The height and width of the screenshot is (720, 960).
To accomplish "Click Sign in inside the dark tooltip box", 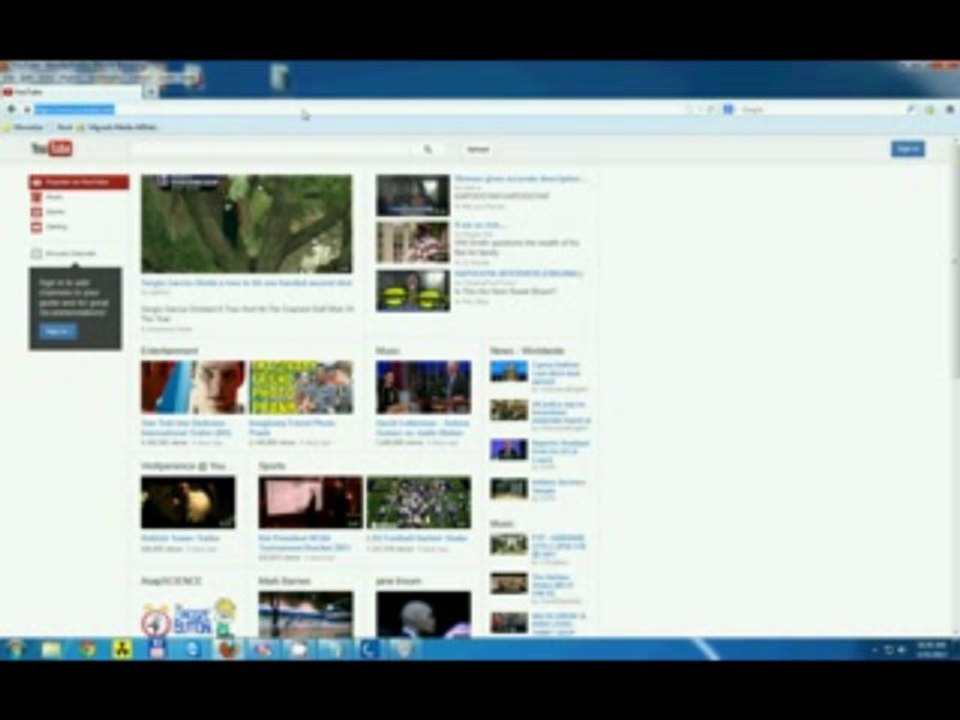I will tap(58, 331).
